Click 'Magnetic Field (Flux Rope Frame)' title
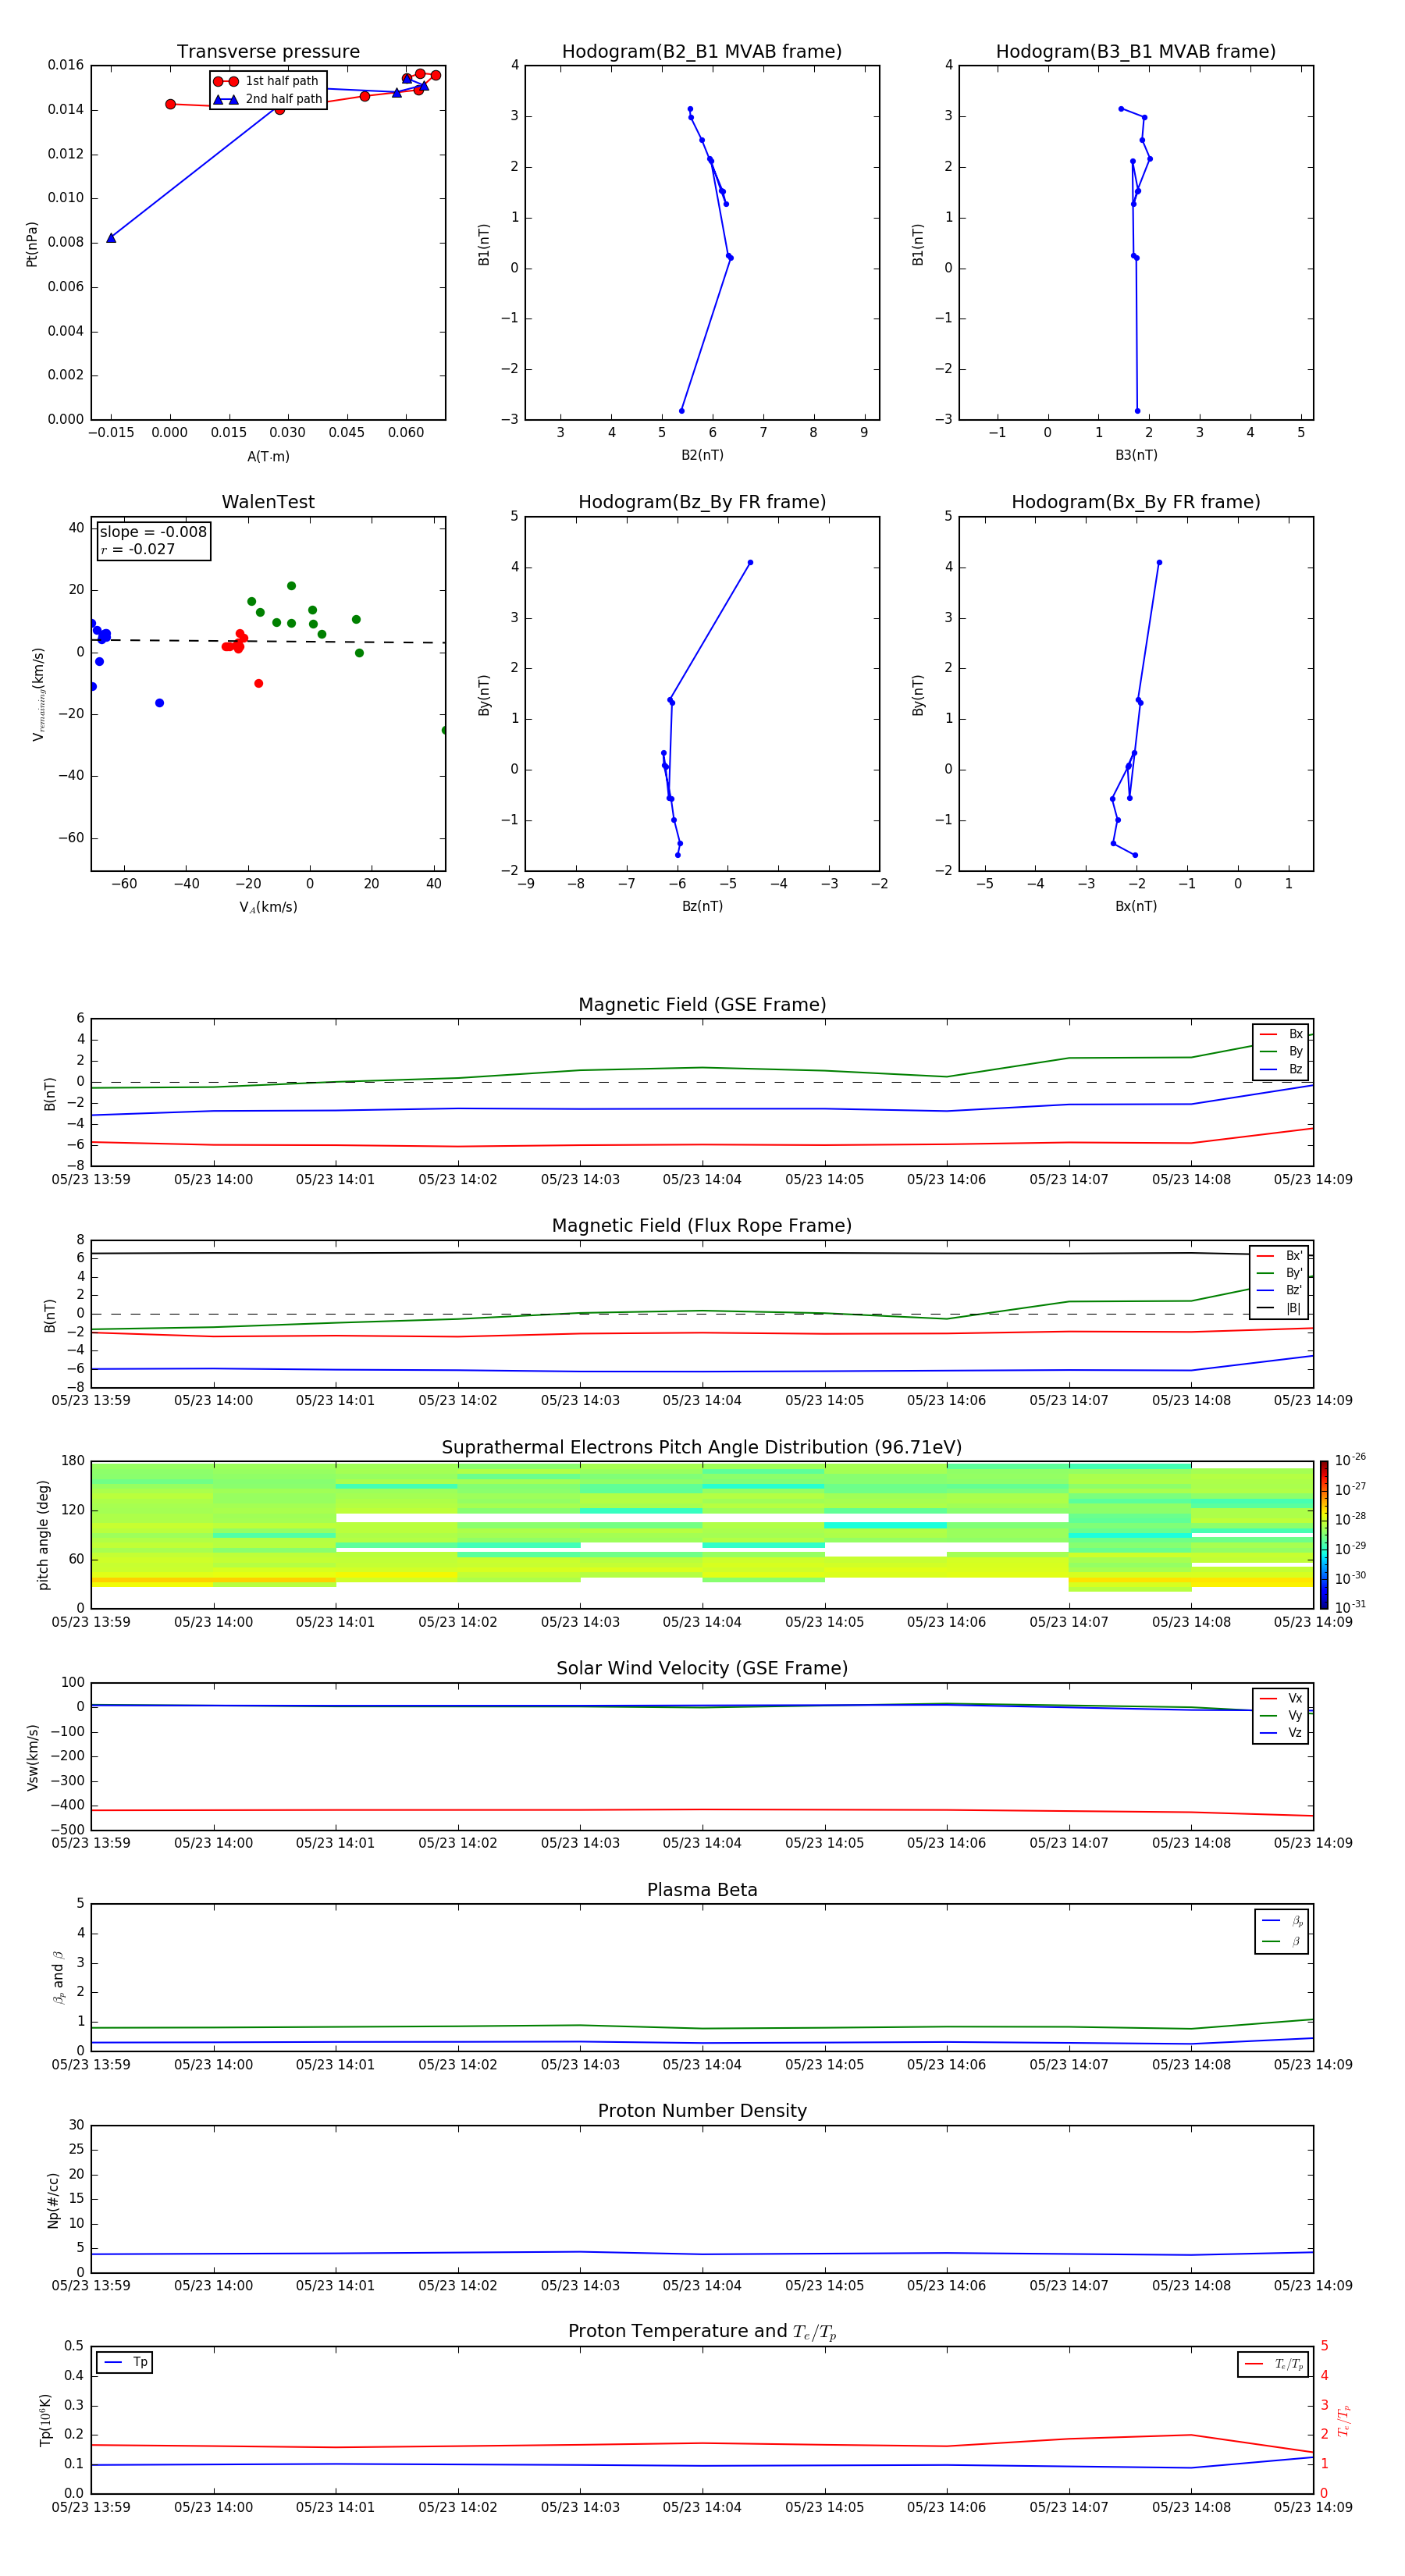Viewport: 1405px width, 2576px height. click(x=702, y=1226)
